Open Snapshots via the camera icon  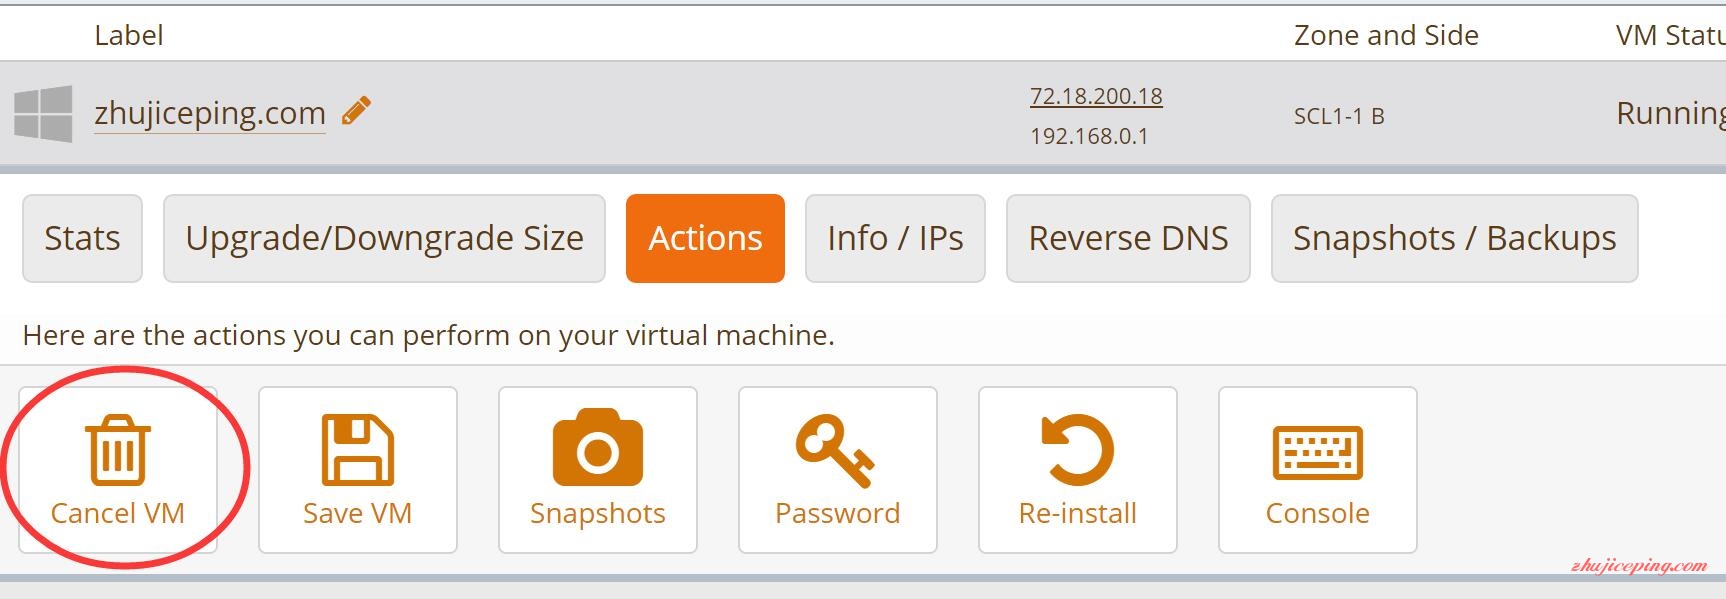pos(598,447)
